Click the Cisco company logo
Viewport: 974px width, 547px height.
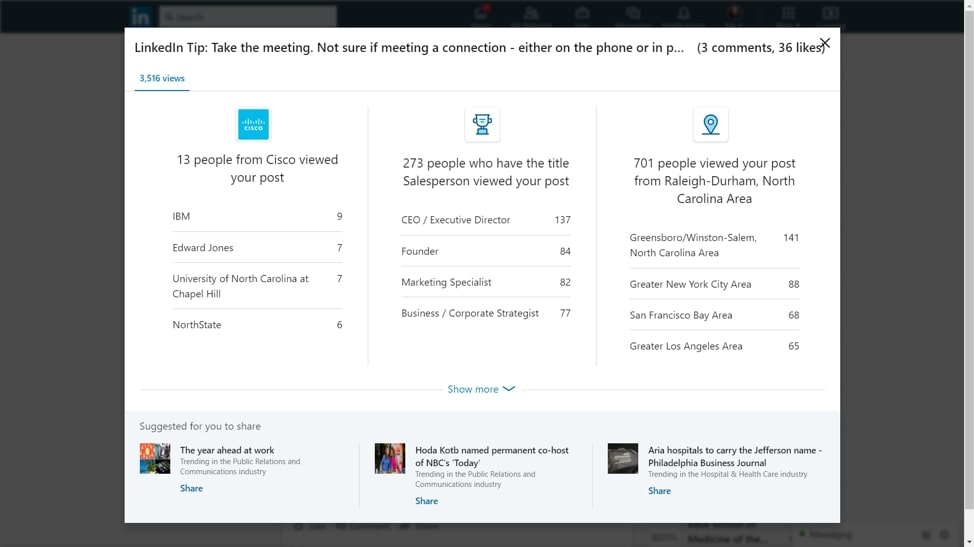pyautogui.click(x=253, y=124)
